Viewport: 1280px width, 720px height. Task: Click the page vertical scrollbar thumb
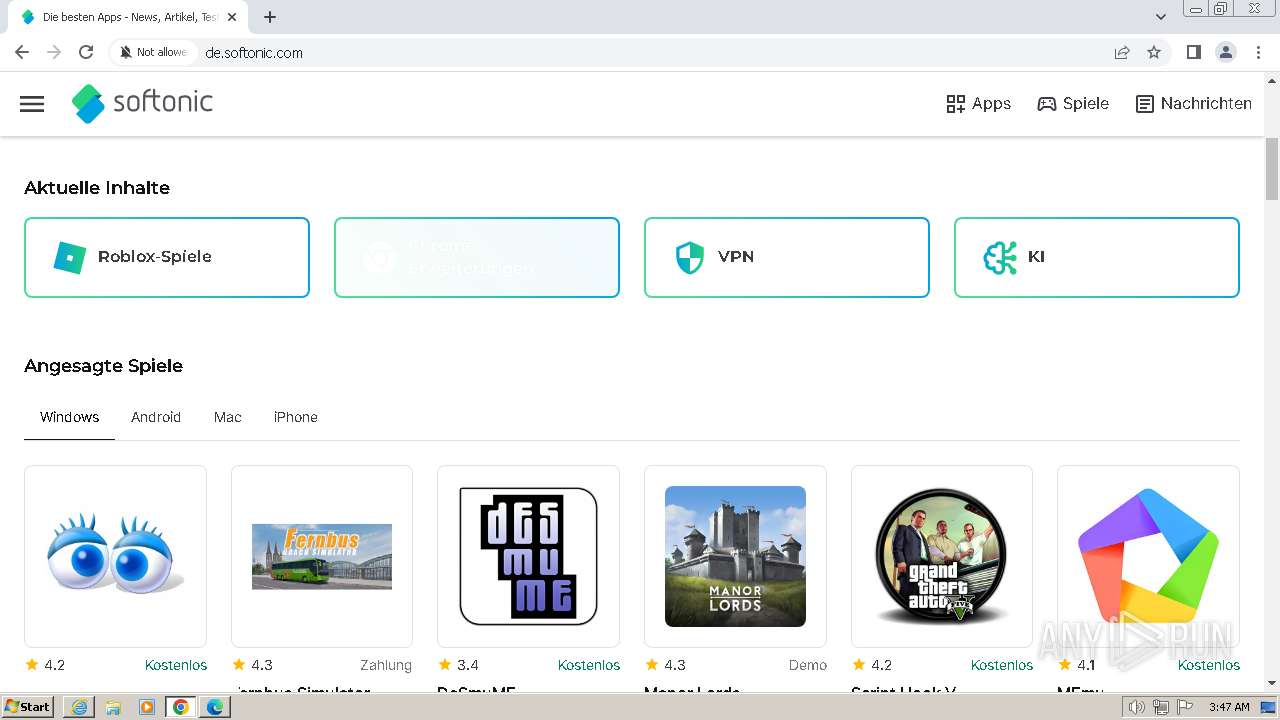1272,169
